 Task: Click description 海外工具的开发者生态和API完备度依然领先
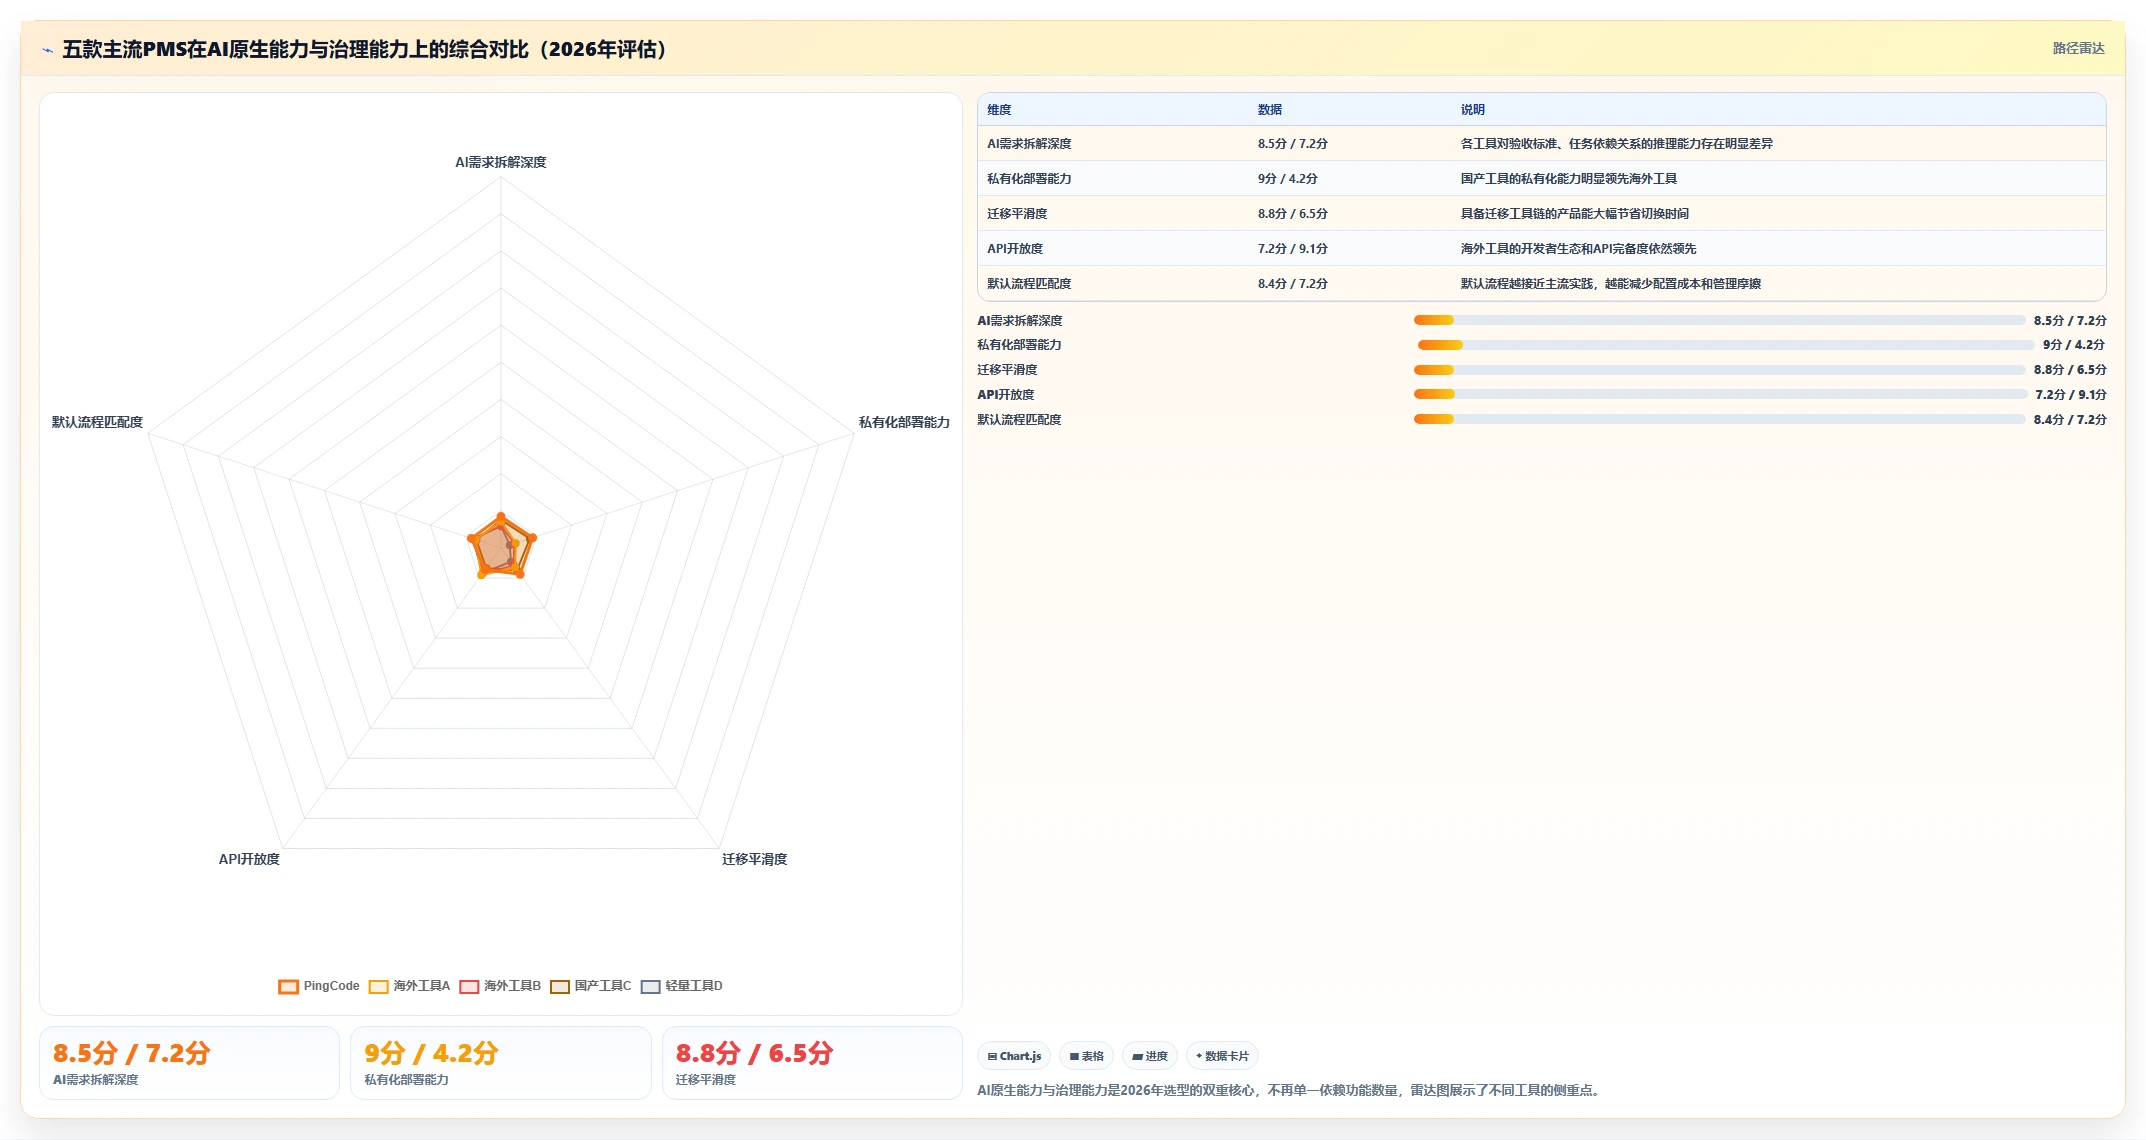1579,249
